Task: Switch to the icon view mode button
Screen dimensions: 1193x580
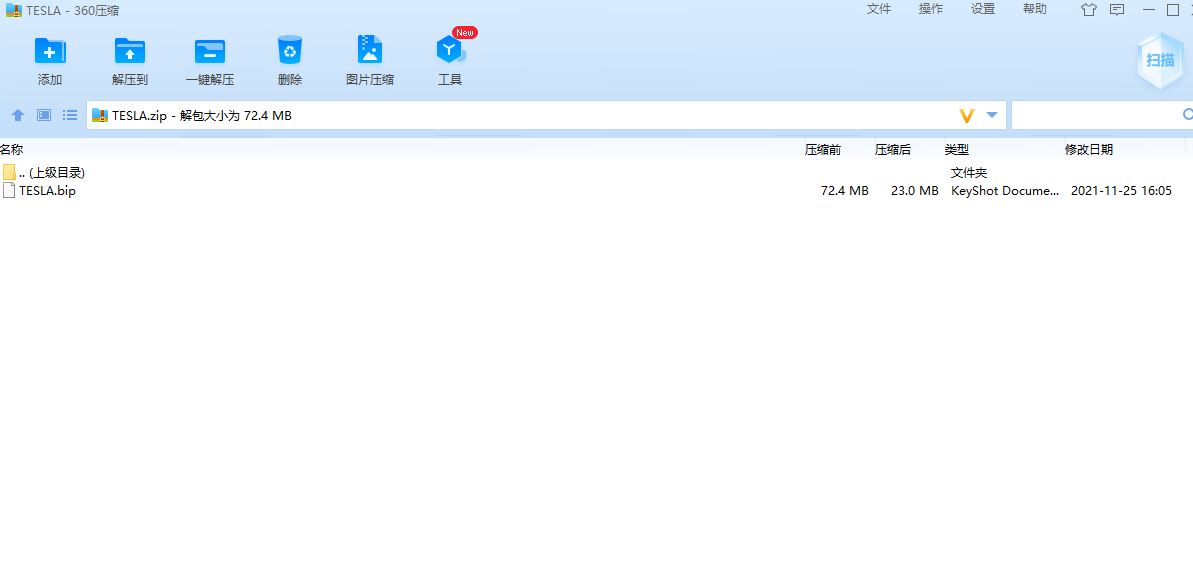Action: click(x=44, y=115)
